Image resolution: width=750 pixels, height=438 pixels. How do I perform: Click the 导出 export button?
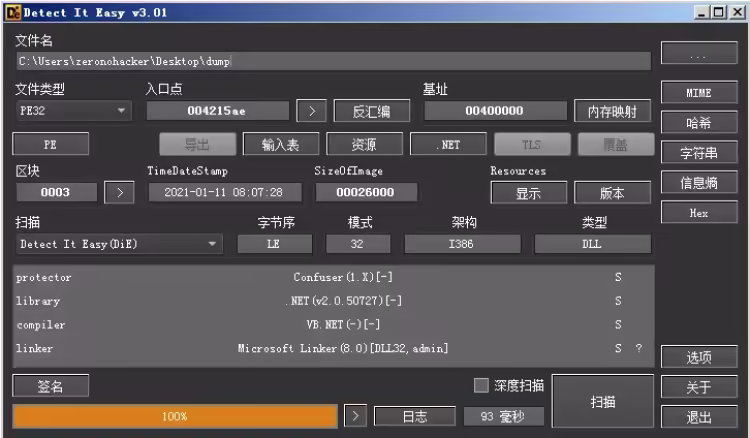coord(197,144)
